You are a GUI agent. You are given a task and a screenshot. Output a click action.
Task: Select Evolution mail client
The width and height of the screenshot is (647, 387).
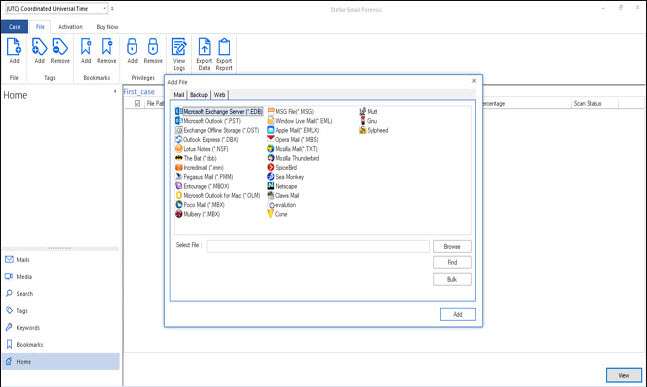pyautogui.click(x=282, y=205)
